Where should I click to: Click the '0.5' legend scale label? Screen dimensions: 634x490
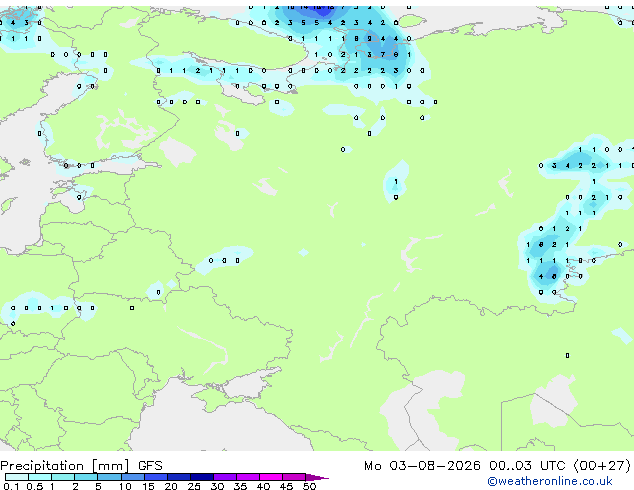35,486
